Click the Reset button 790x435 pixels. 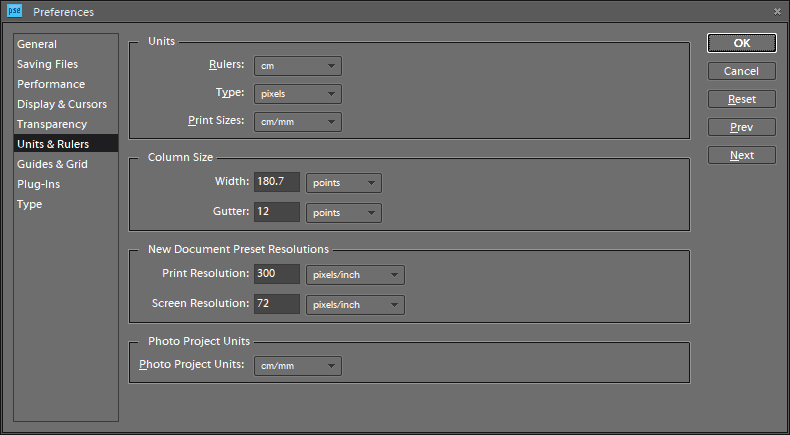coord(741,99)
